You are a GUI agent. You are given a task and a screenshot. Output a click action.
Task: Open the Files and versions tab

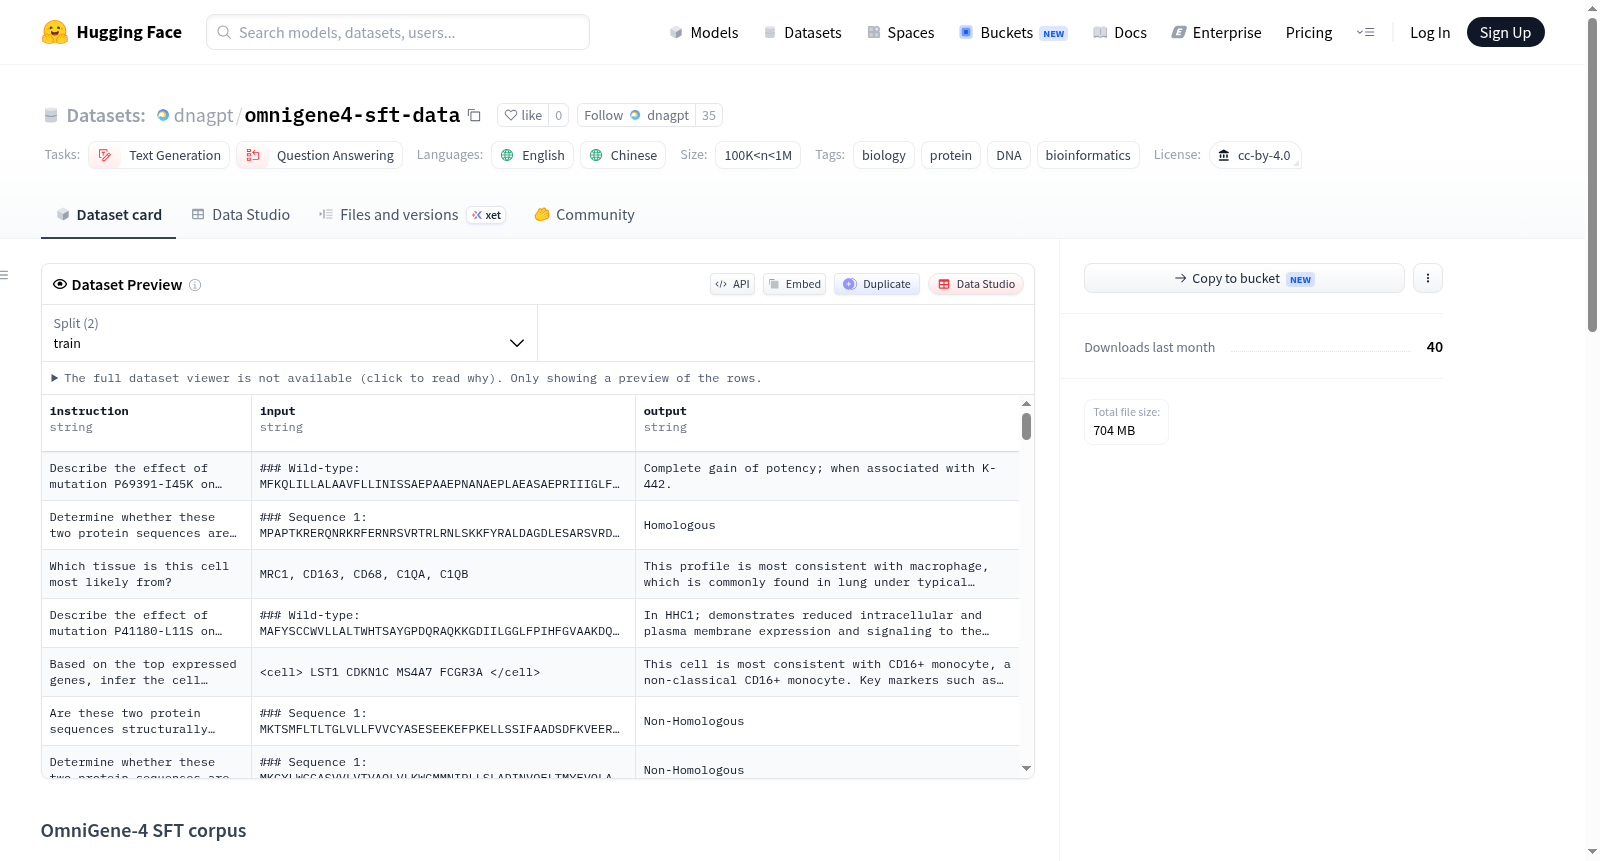pyautogui.click(x=412, y=214)
